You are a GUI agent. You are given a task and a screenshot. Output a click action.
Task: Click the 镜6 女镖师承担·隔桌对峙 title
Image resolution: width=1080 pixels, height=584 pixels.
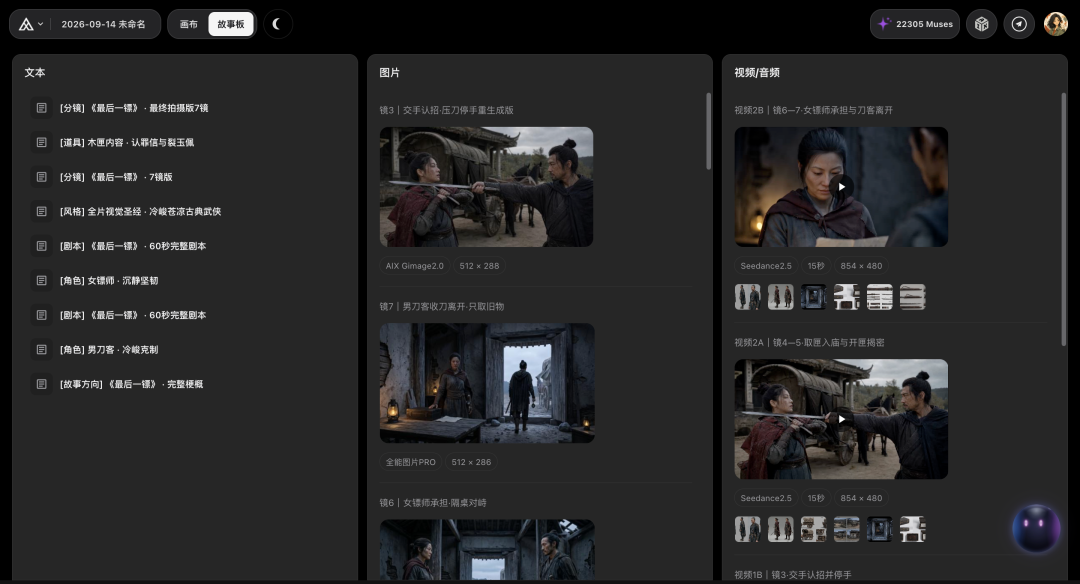pyautogui.click(x=433, y=503)
